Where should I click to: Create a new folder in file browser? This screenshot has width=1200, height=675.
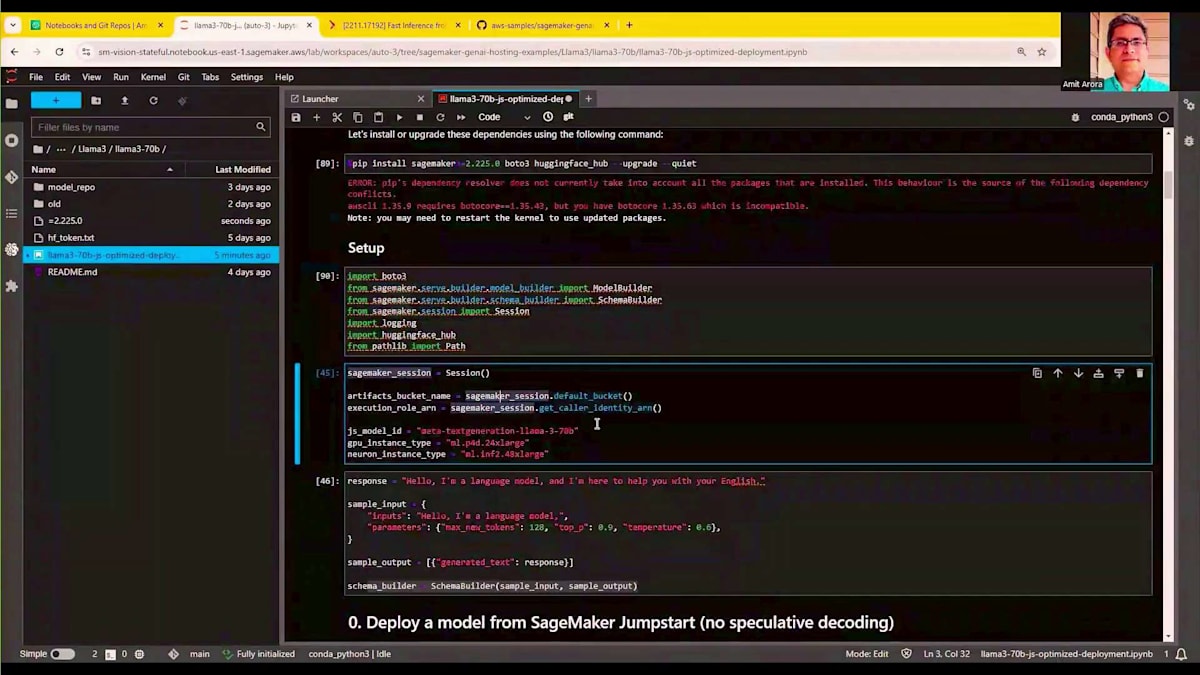click(96, 100)
